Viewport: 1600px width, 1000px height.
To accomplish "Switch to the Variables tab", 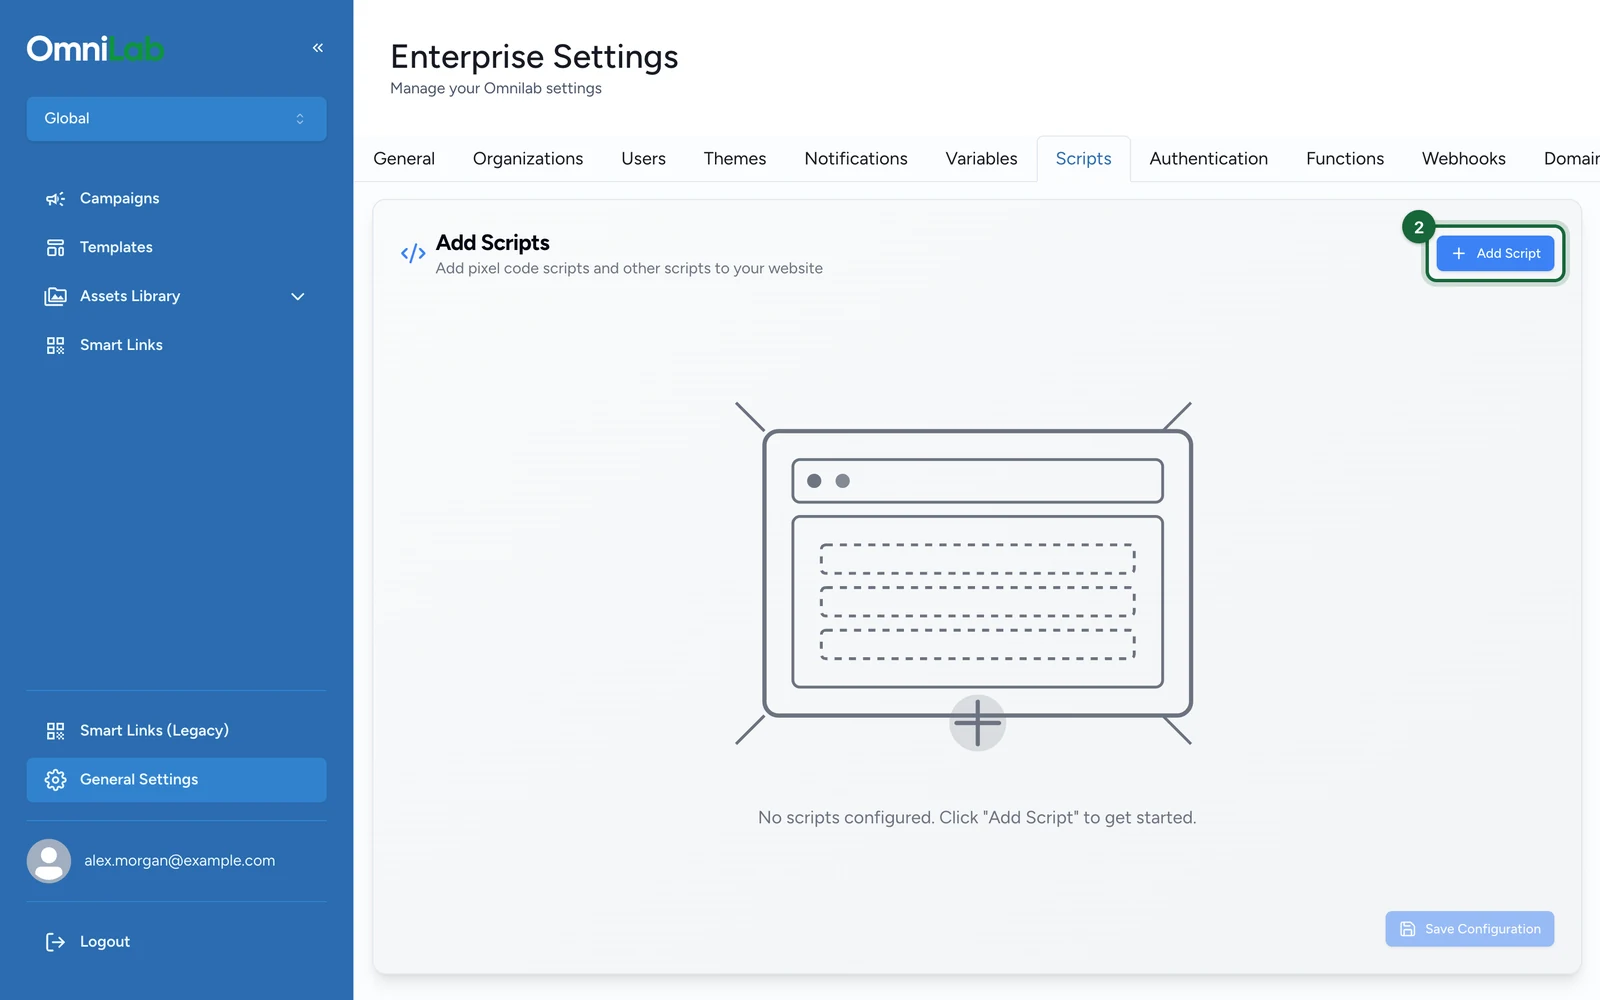I will click(981, 159).
